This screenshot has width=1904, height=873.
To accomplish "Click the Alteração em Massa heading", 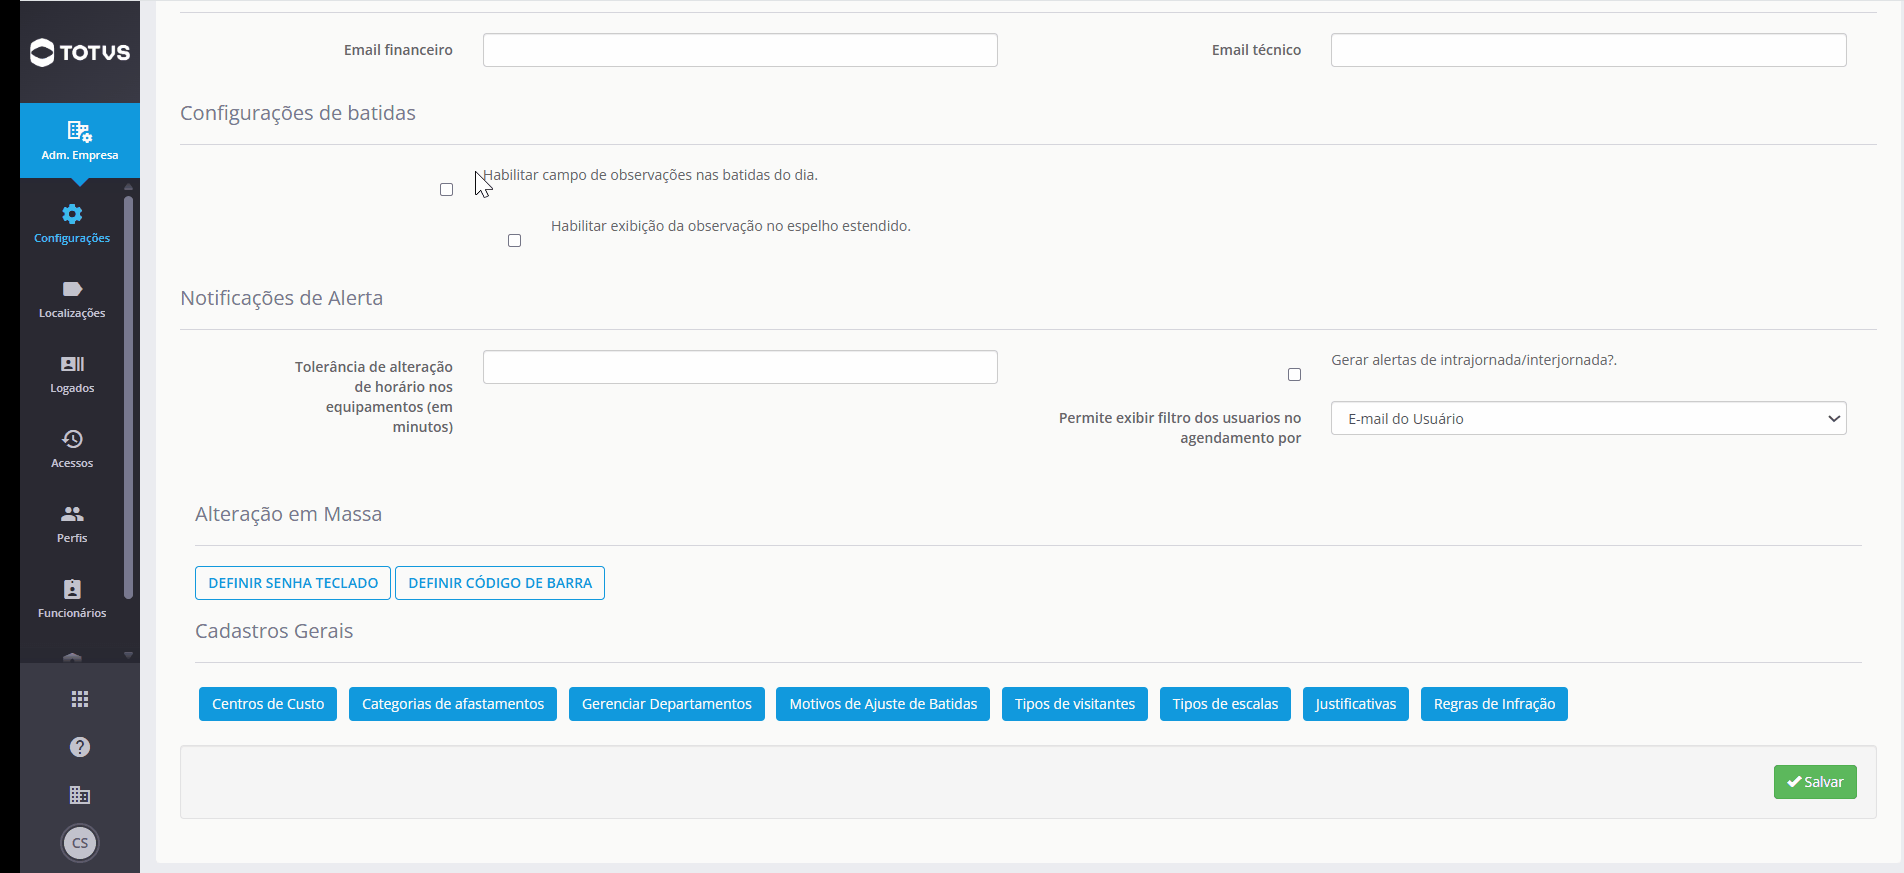I will [288, 514].
